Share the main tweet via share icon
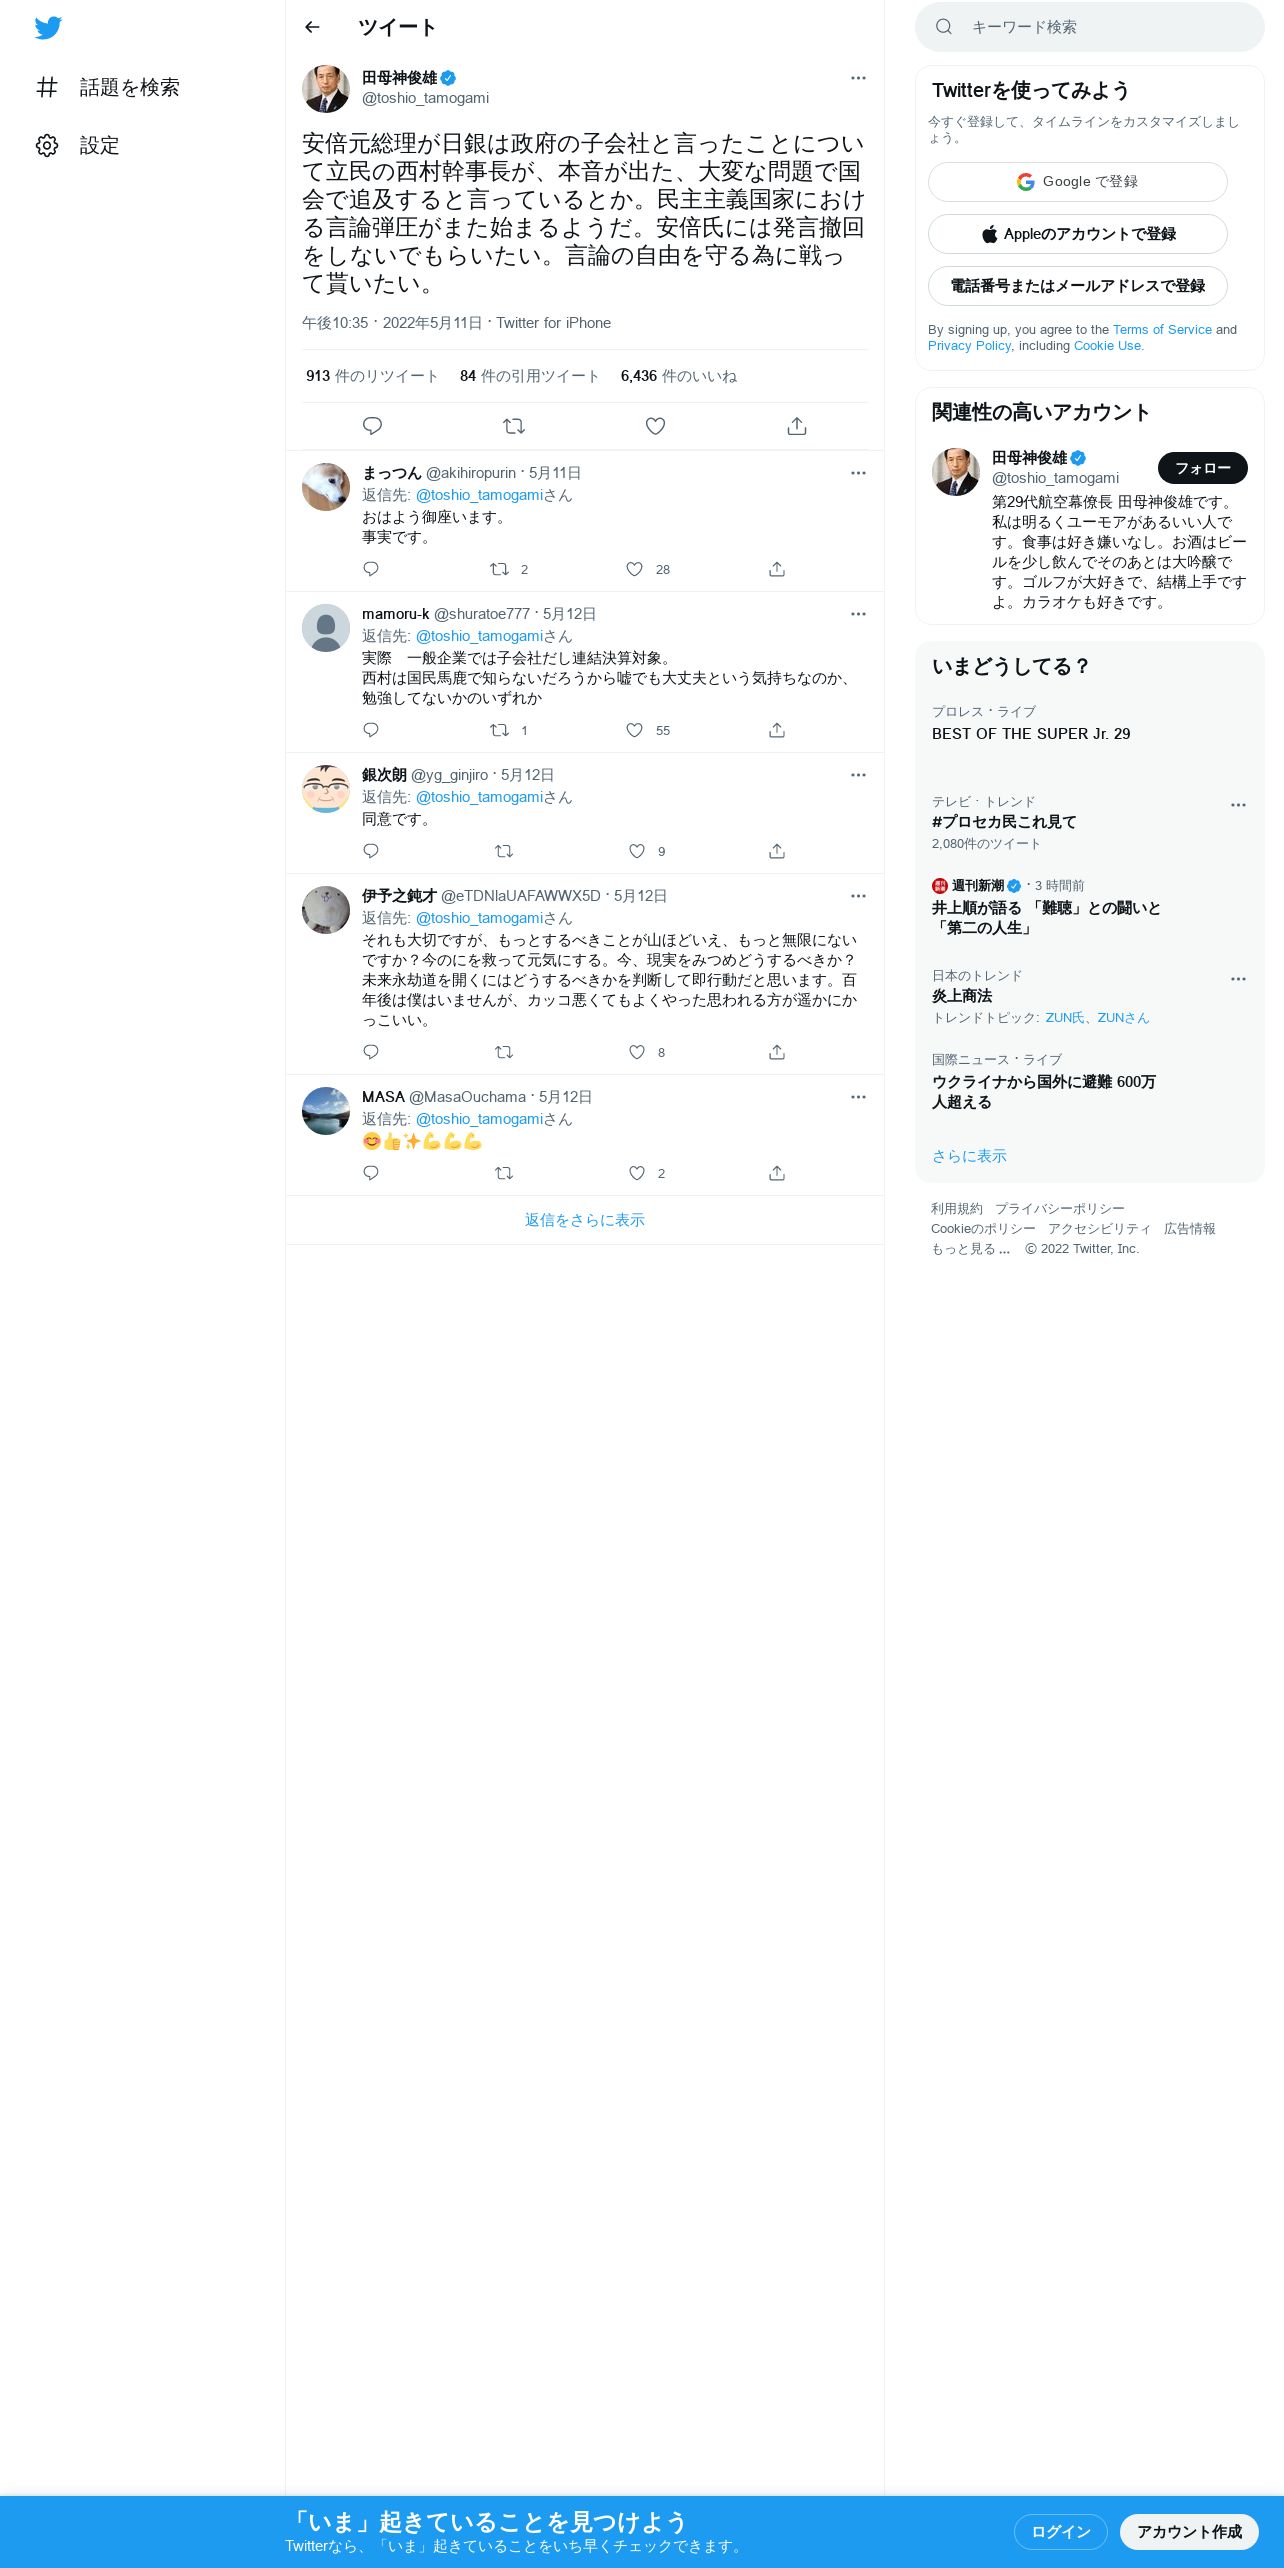 click(797, 426)
